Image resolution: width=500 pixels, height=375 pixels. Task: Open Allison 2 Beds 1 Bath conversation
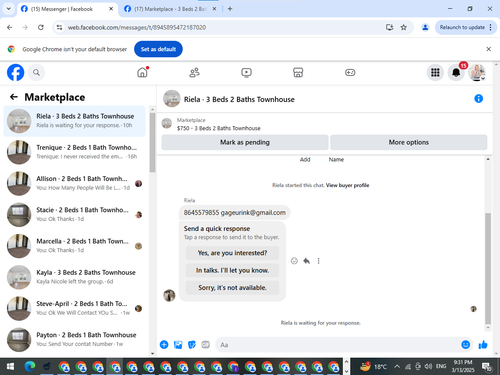75,183
